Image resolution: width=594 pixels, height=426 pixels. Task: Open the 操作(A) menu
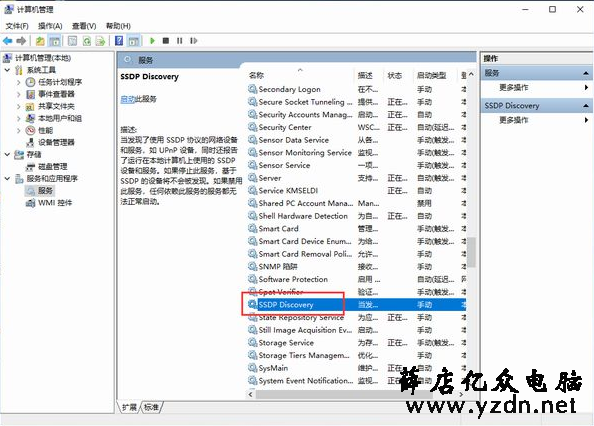50,26
